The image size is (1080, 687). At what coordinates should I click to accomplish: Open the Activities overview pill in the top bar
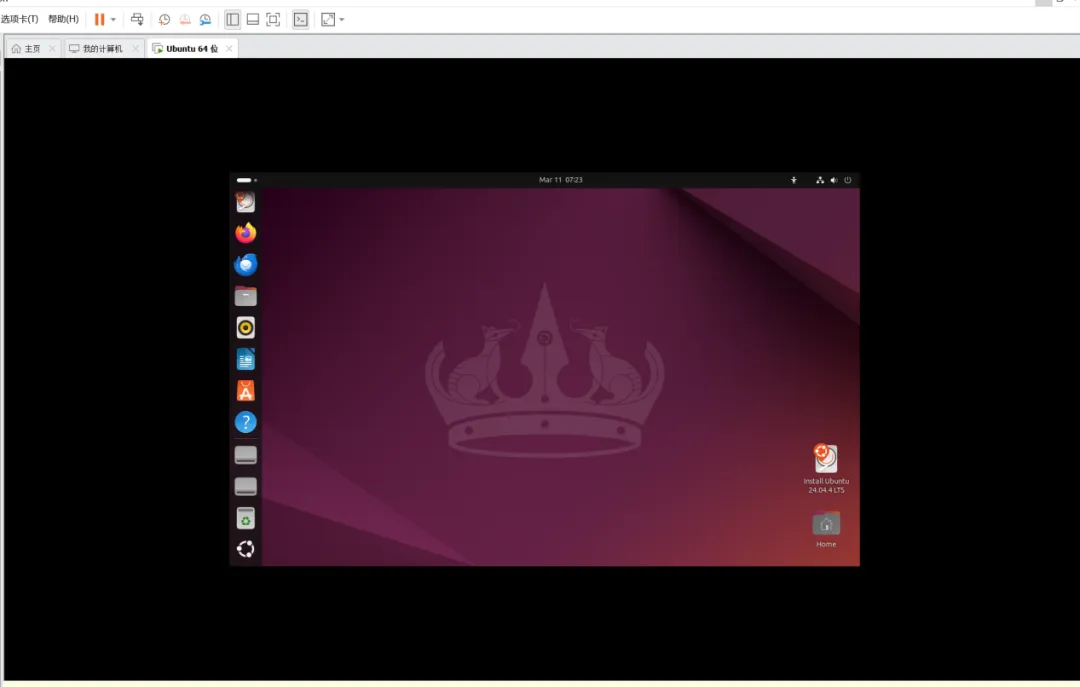(247, 180)
